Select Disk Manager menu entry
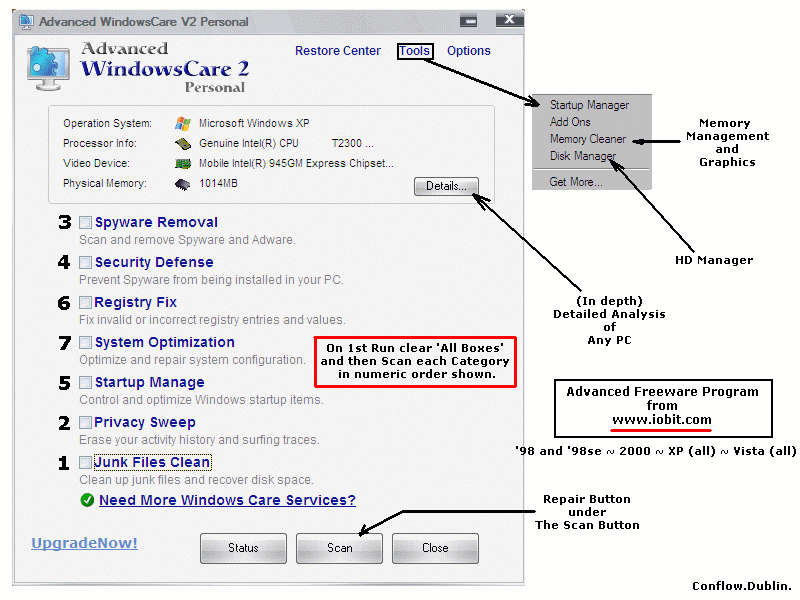 [583, 156]
